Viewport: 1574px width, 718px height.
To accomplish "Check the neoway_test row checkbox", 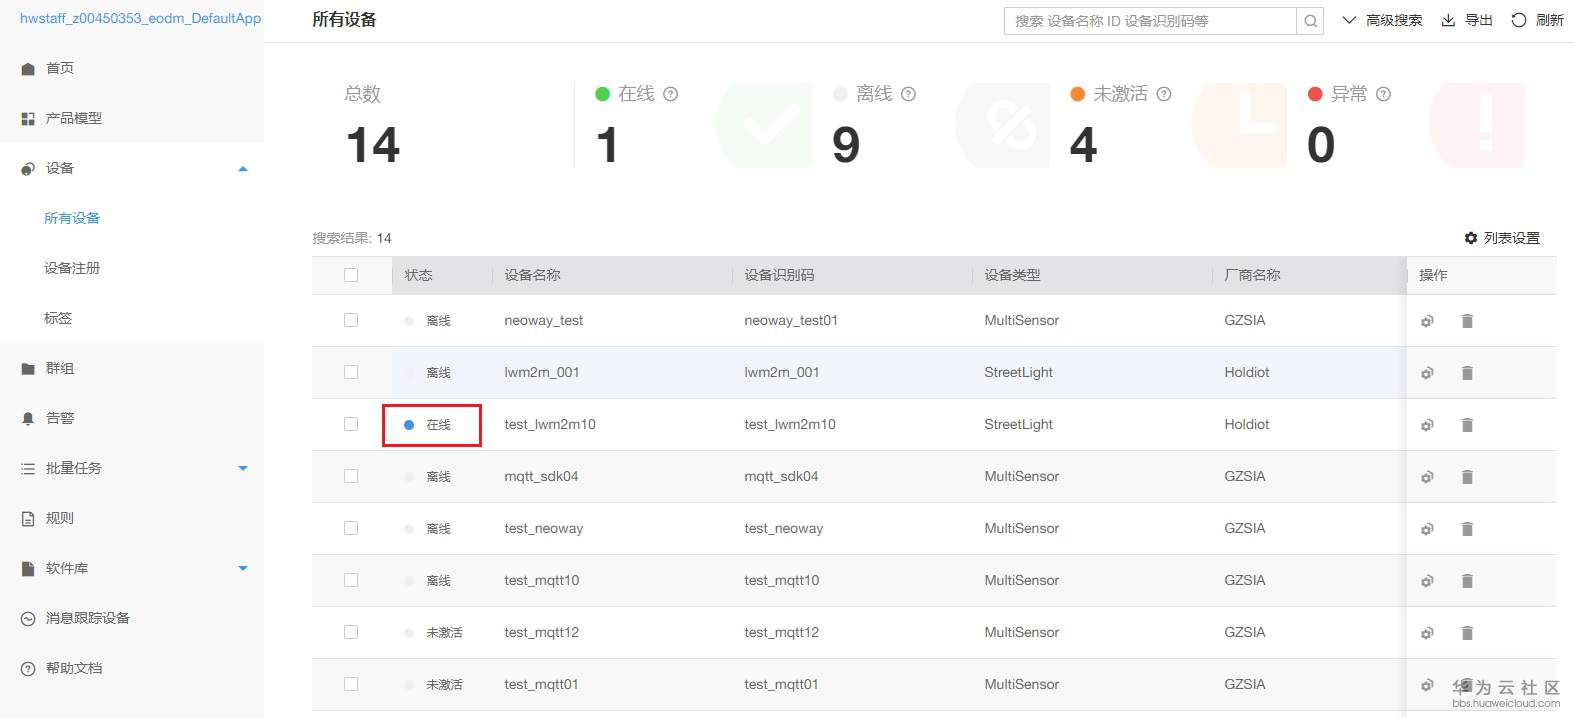I will click(x=351, y=320).
